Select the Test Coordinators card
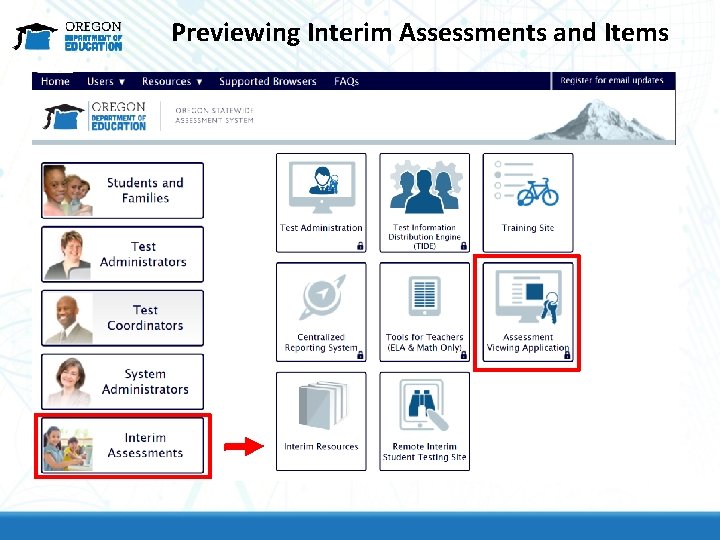 (123, 318)
